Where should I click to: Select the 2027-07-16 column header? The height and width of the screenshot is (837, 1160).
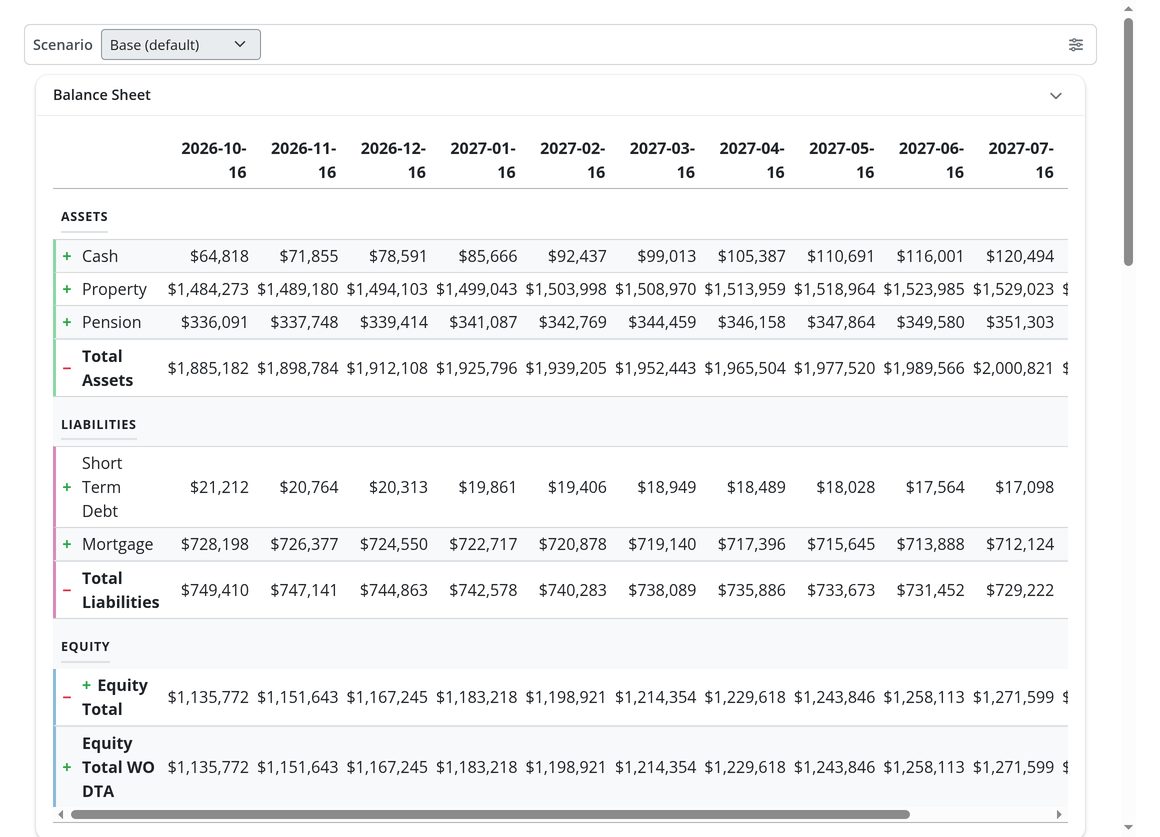(1021, 160)
